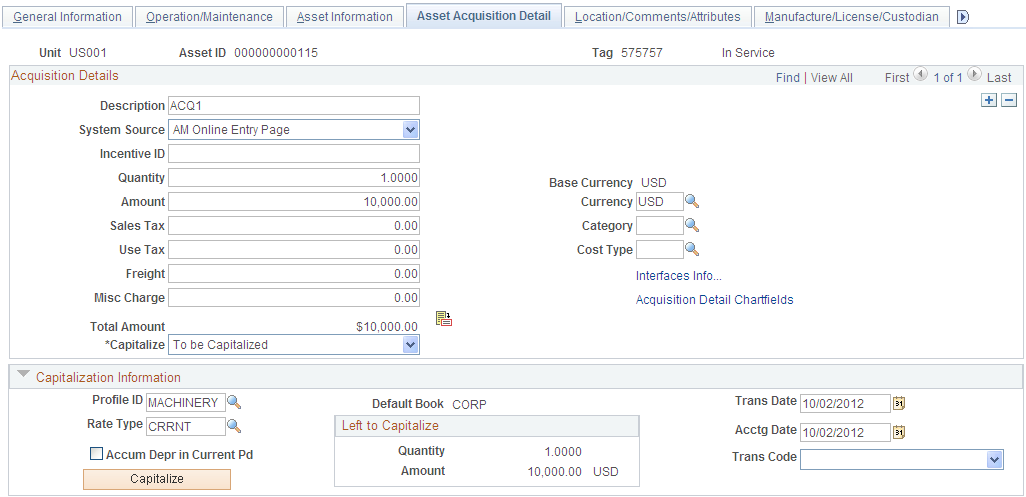This screenshot has height=497, width=1026.
Task: Click the empty Incentive ID field
Action: 294,154
